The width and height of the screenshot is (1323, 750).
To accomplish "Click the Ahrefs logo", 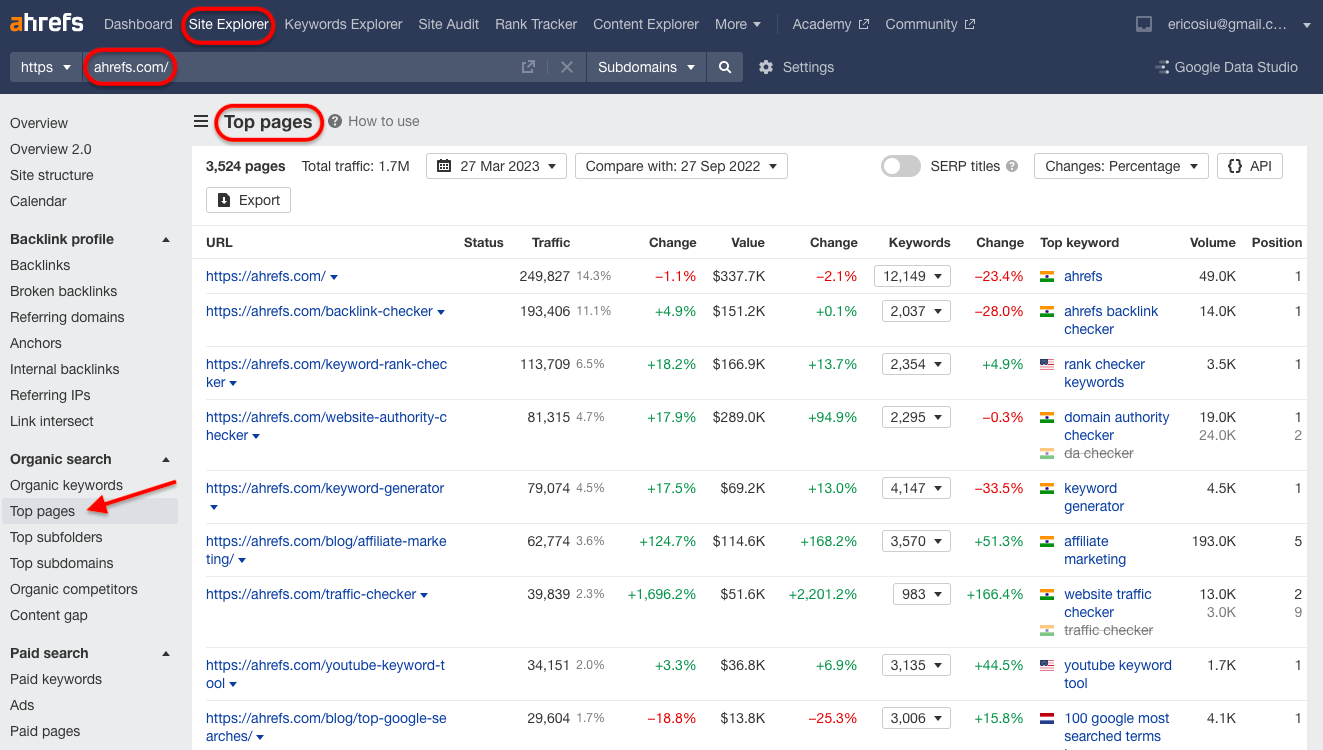I will pyautogui.click(x=45, y=22).
